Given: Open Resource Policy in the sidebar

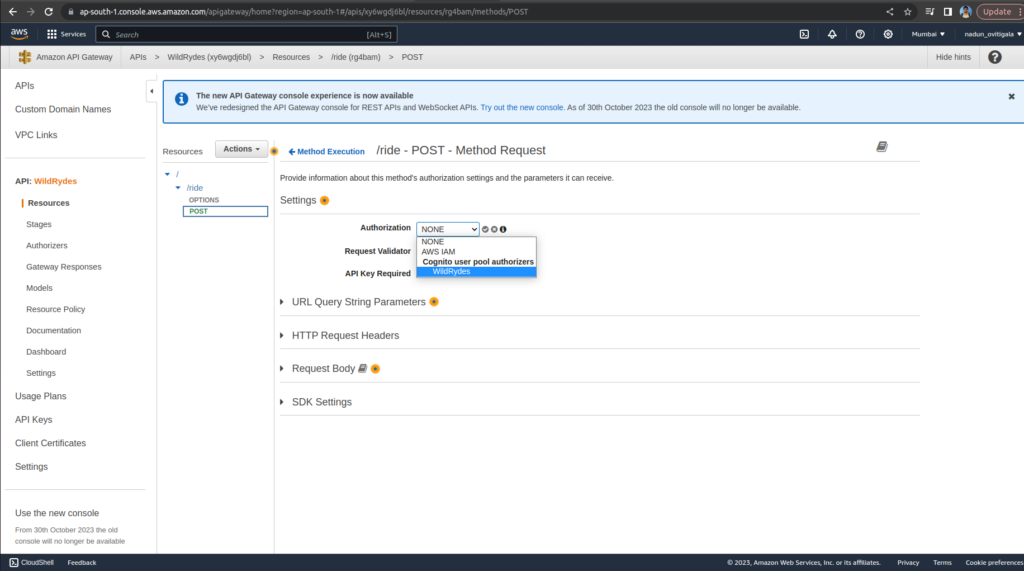Looking at the screenshot, I should [x=56, y=309].
